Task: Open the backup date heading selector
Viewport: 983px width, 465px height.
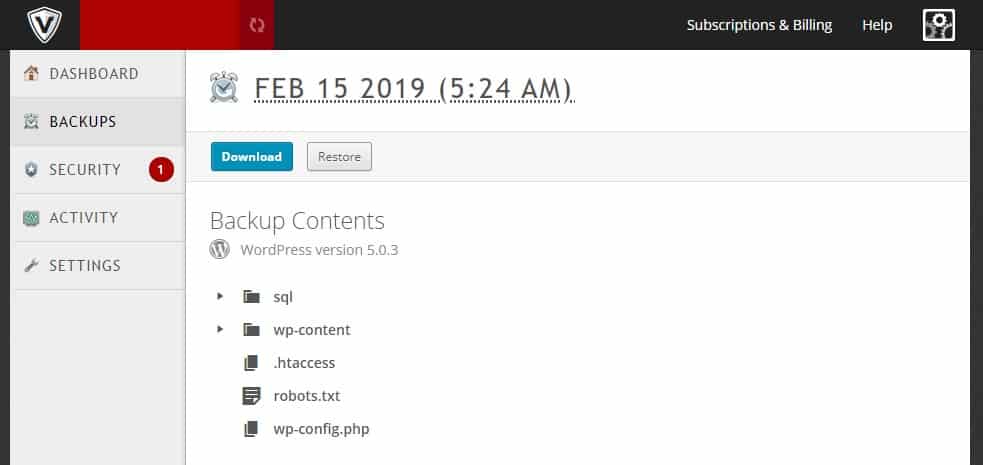Action: (x=414, y=89)
